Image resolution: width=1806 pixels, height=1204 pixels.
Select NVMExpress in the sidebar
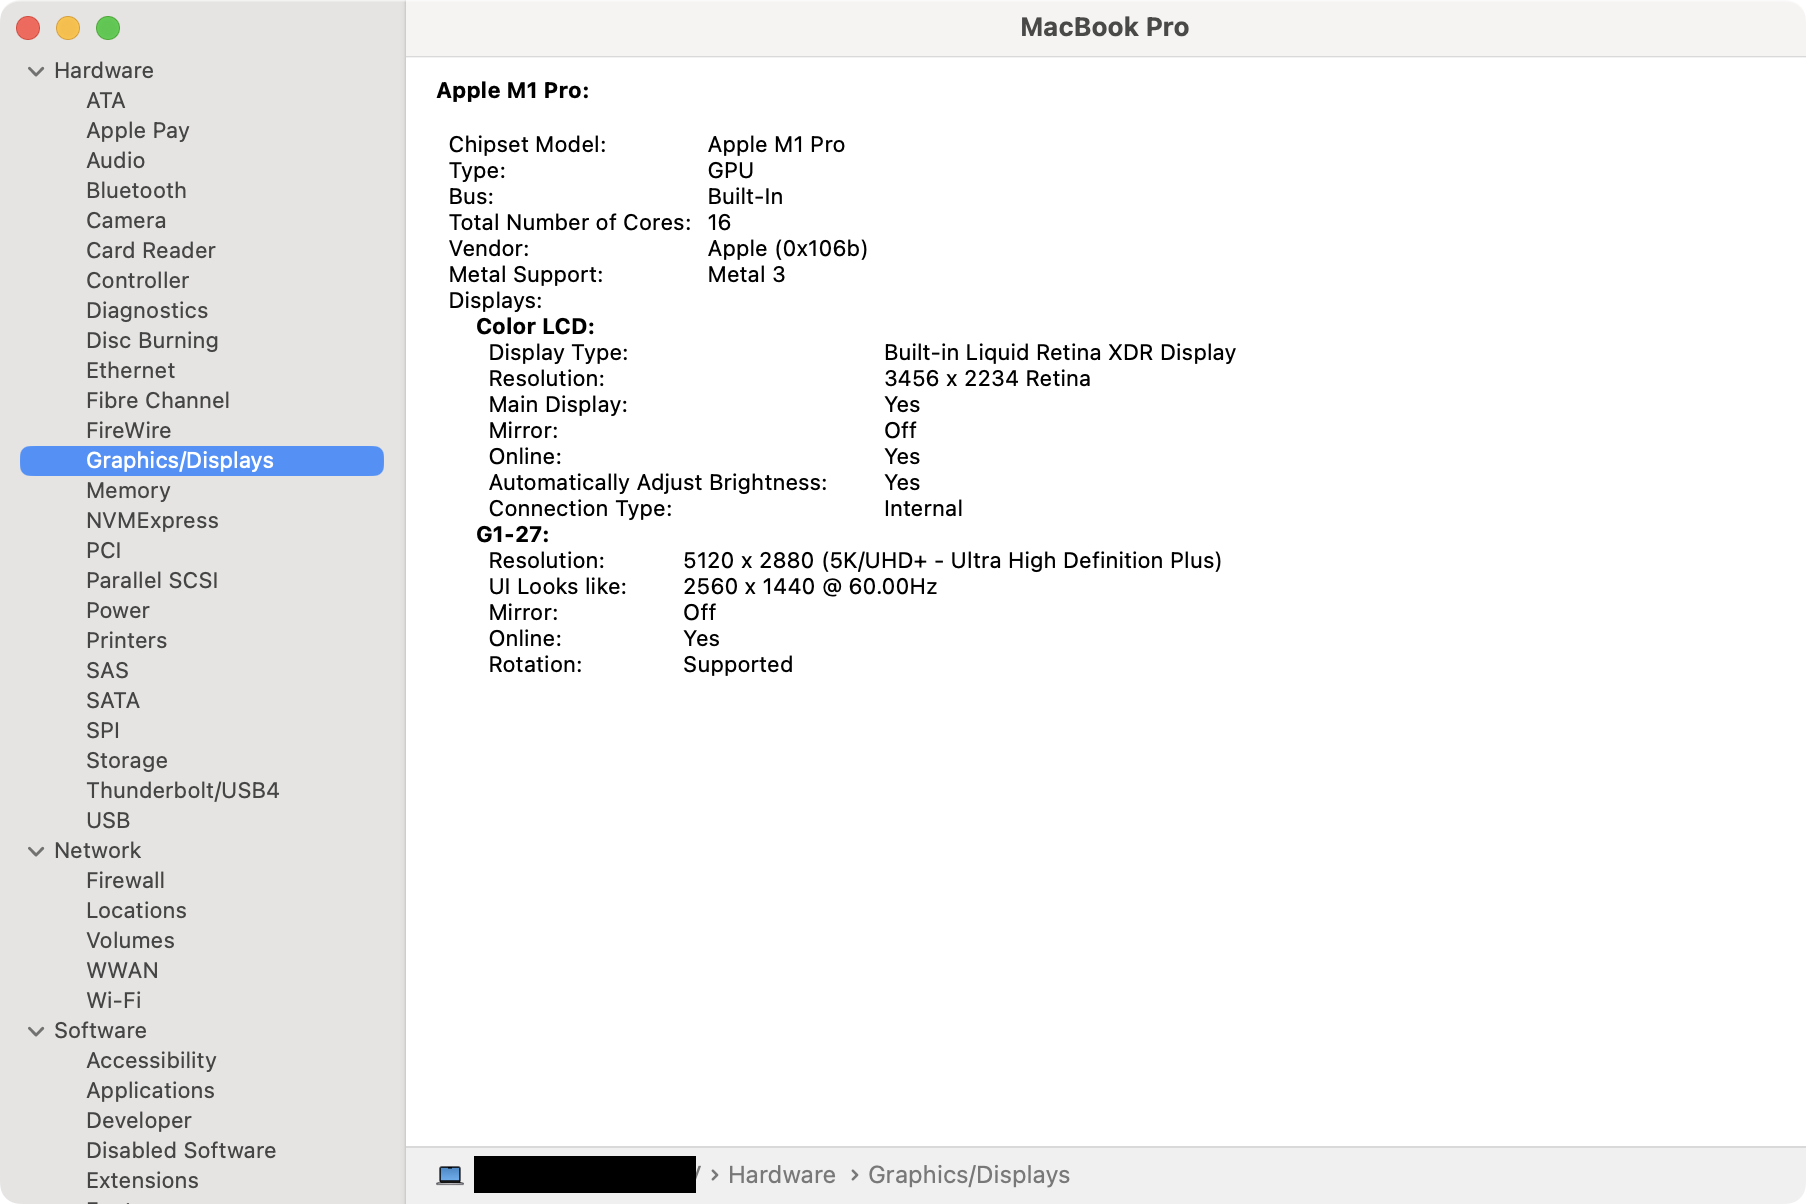click(152, 521)
